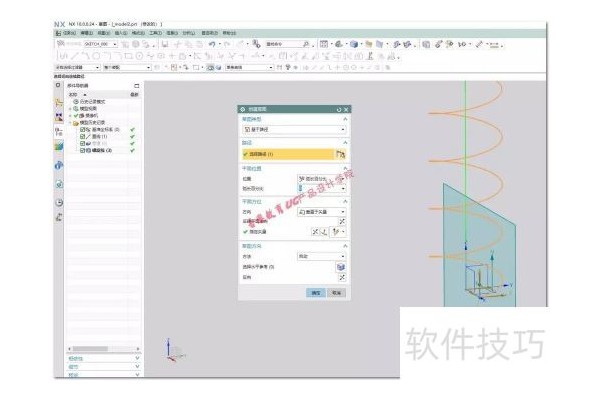Open the Assembly Navigator sidebar tab
The width and height of the screenshot is (600, 400).
click(x=59, y=103)
